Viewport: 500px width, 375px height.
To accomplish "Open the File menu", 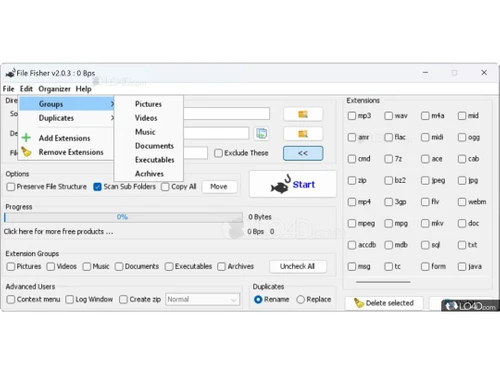I will pos(9,89).
